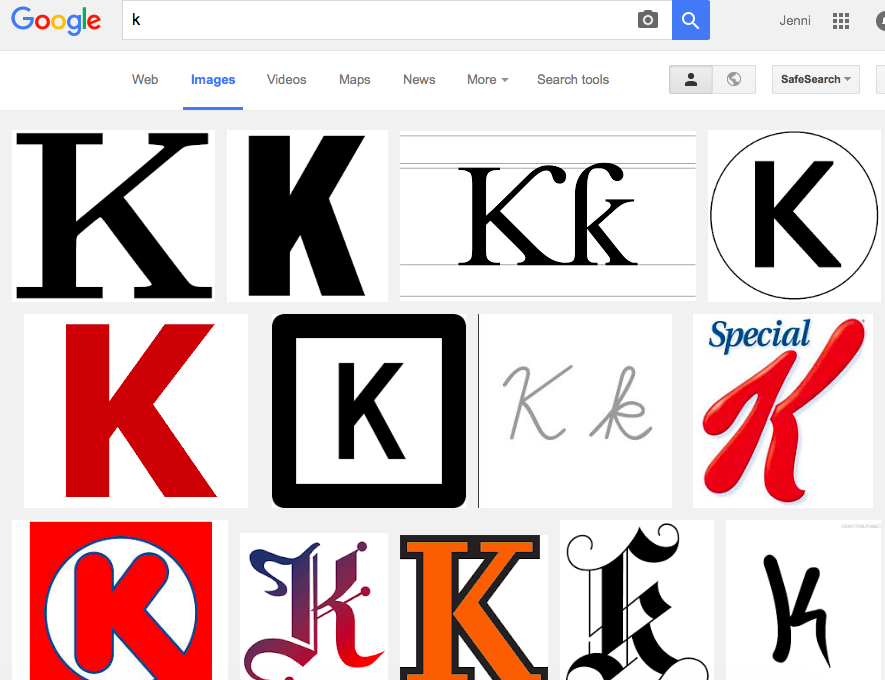Open the bold black sans-serif K image
Screen dimensions: 885x680
point(307,216)
